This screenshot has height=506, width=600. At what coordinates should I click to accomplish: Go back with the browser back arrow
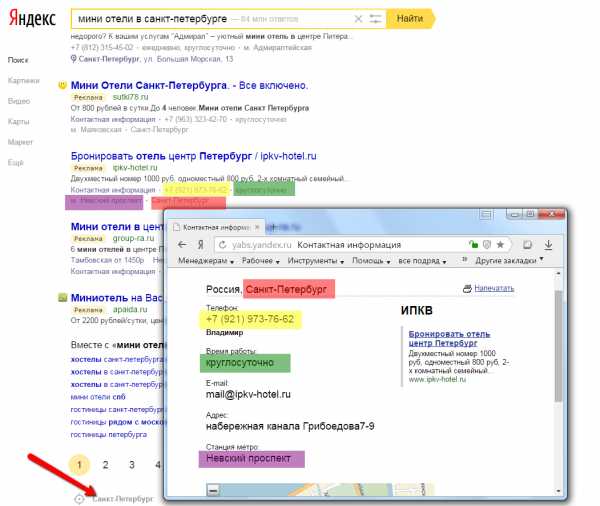(x=182, y=245)
